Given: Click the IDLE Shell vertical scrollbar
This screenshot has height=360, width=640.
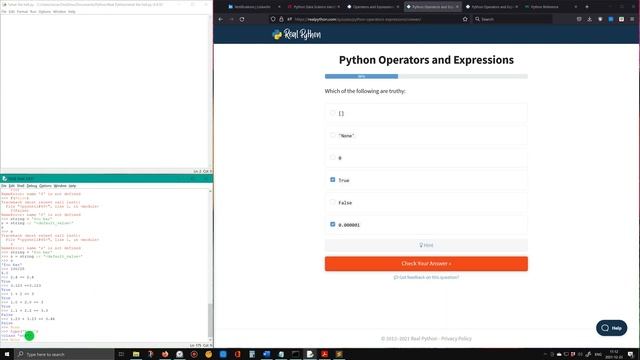Looking at the screenshot, I should click(210, 265).
